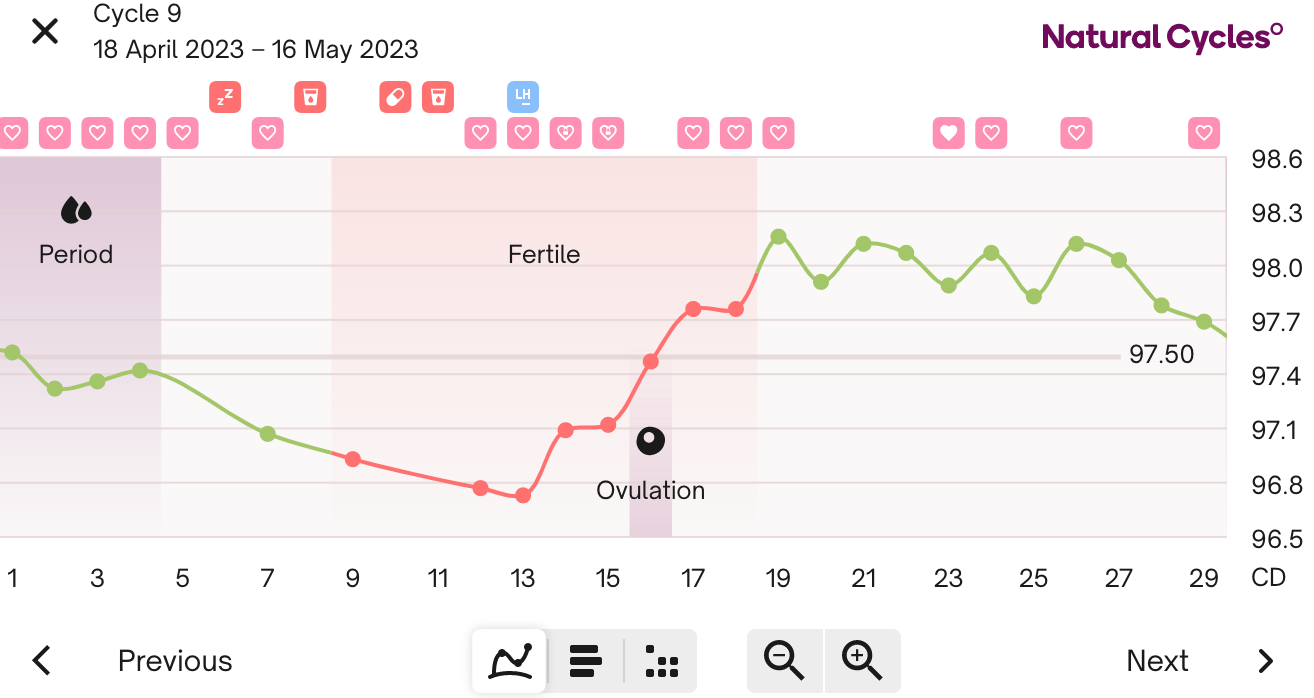
Task: Click the pill medication icon
Action: click(x=395, y=97)
